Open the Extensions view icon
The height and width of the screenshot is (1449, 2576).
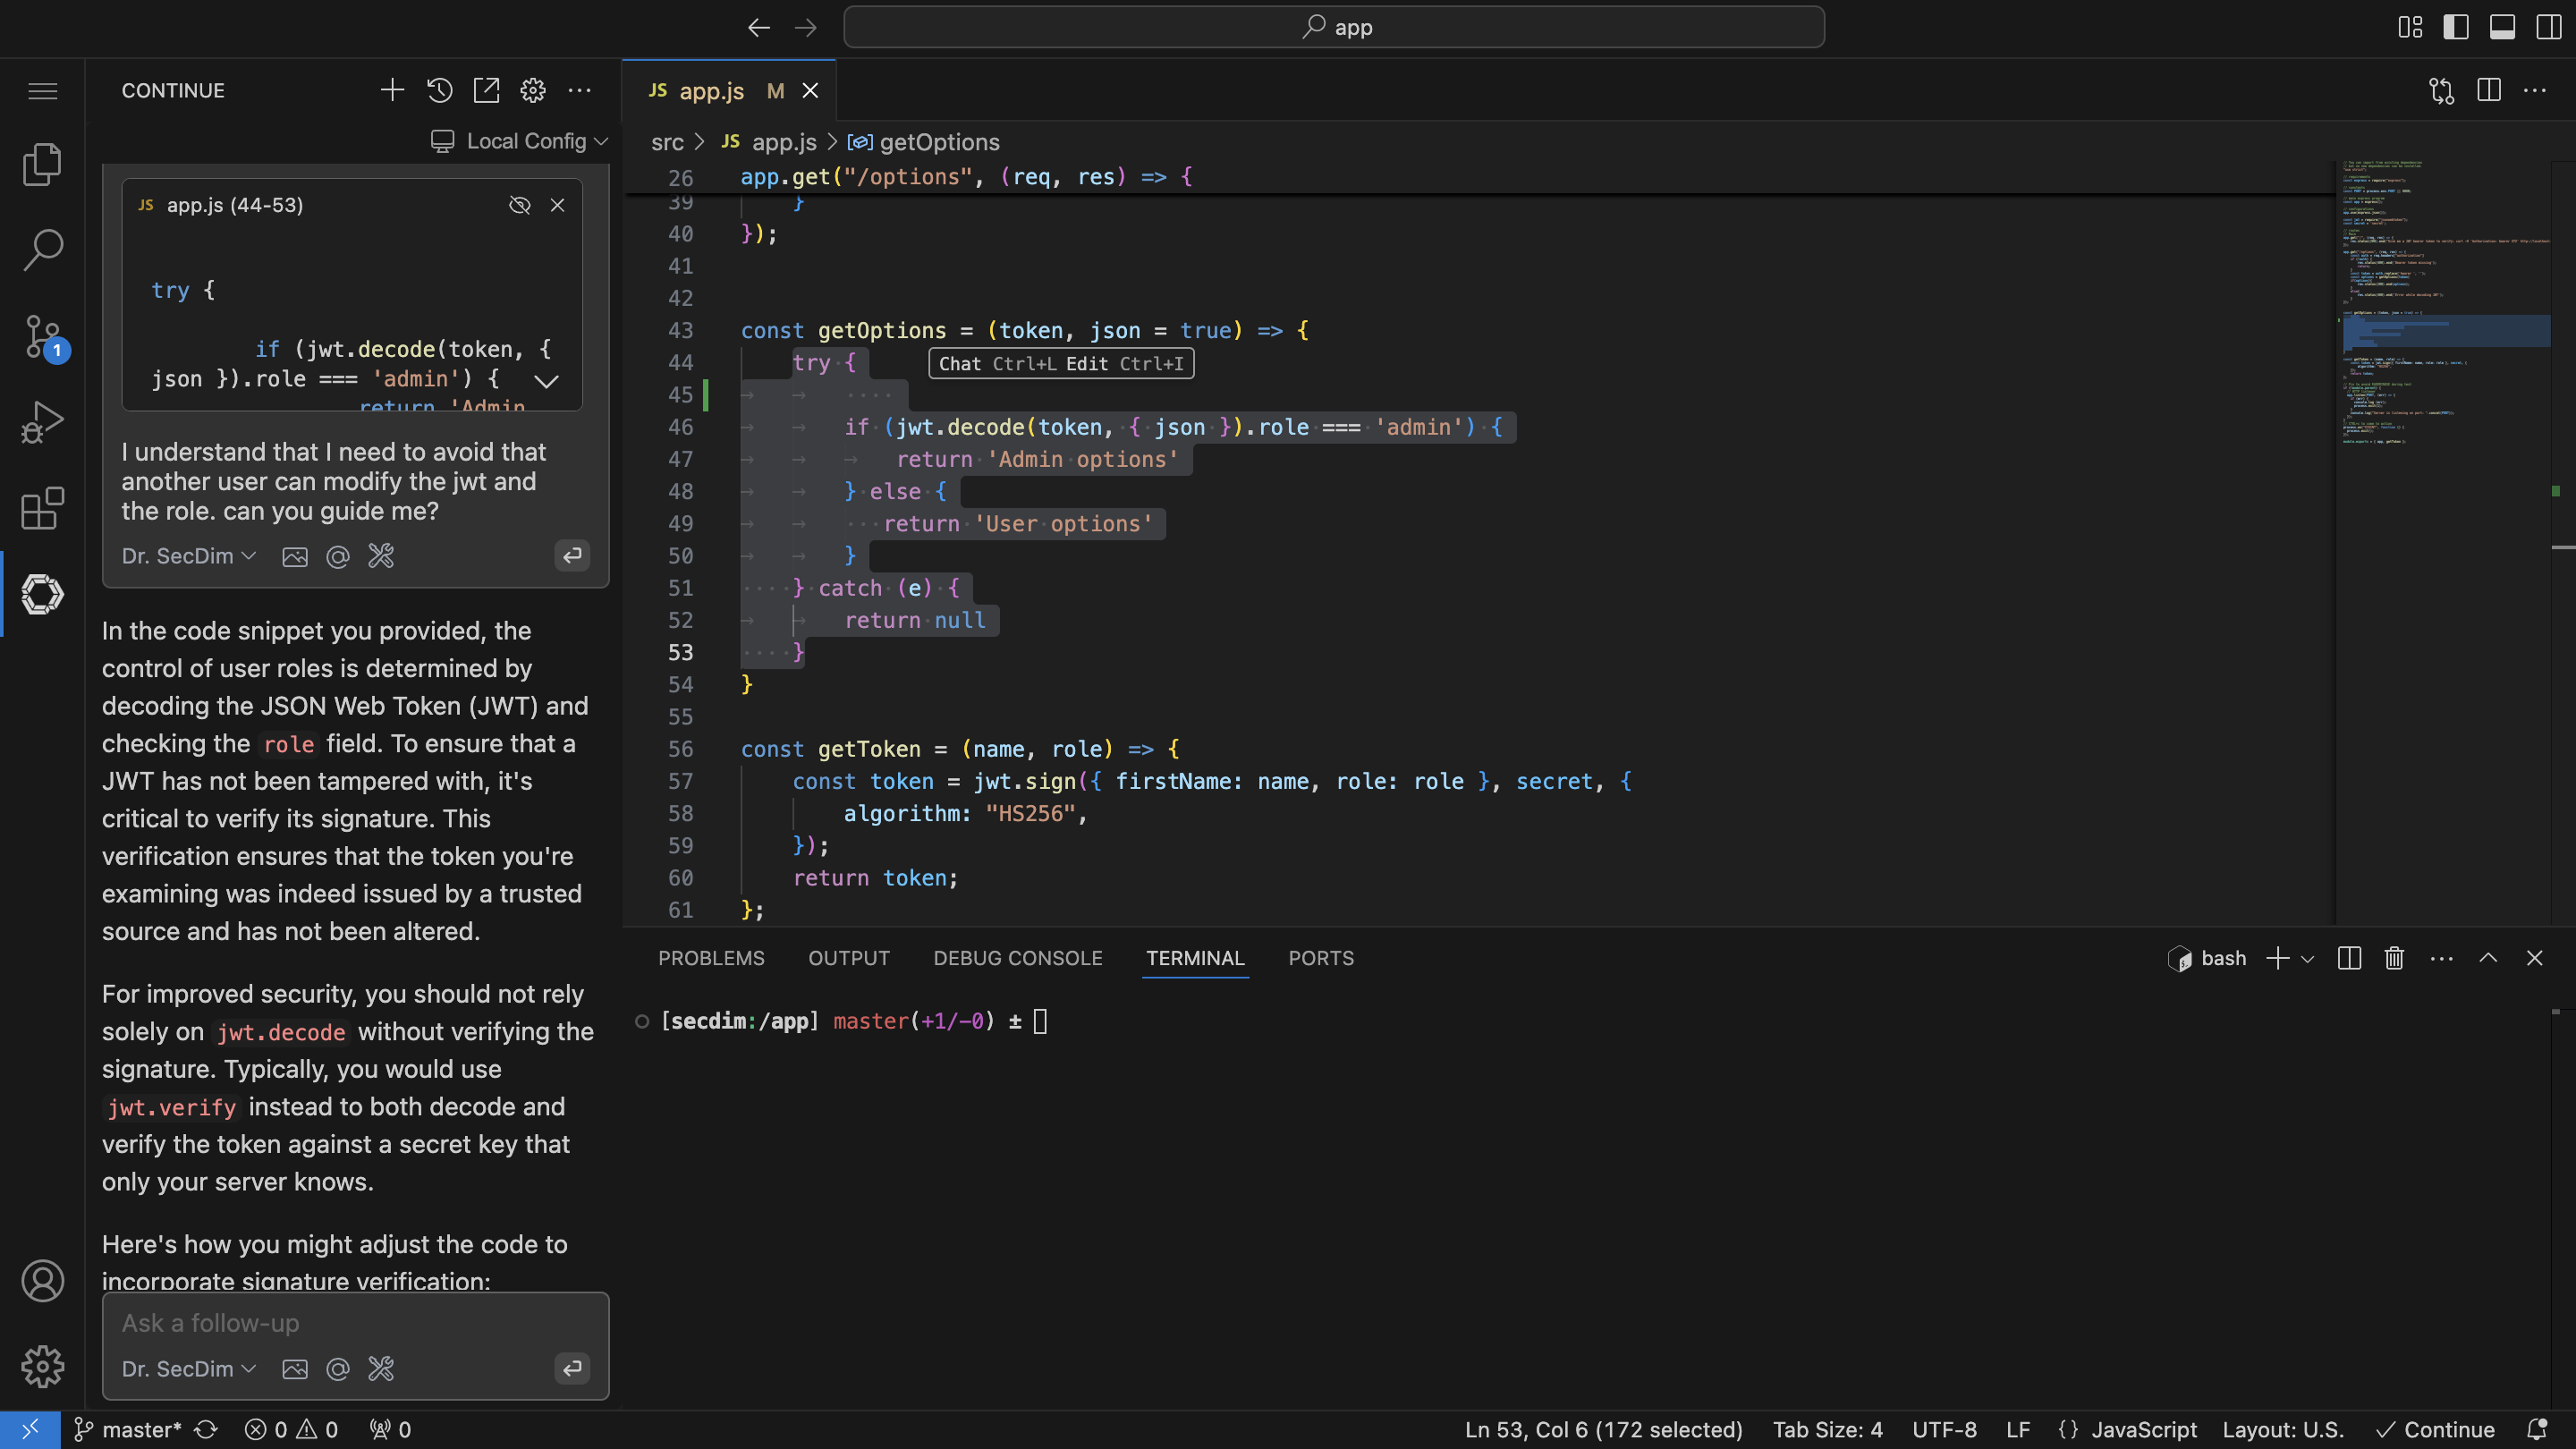click(42, 508)
